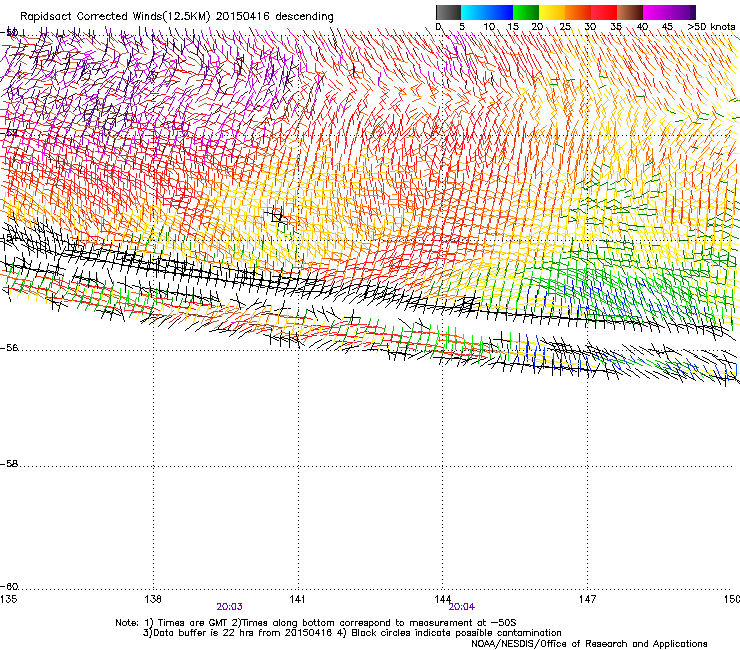Click the purple time label 20:03
This screenshot has width=740, height=650.
(x=229, y=607)
